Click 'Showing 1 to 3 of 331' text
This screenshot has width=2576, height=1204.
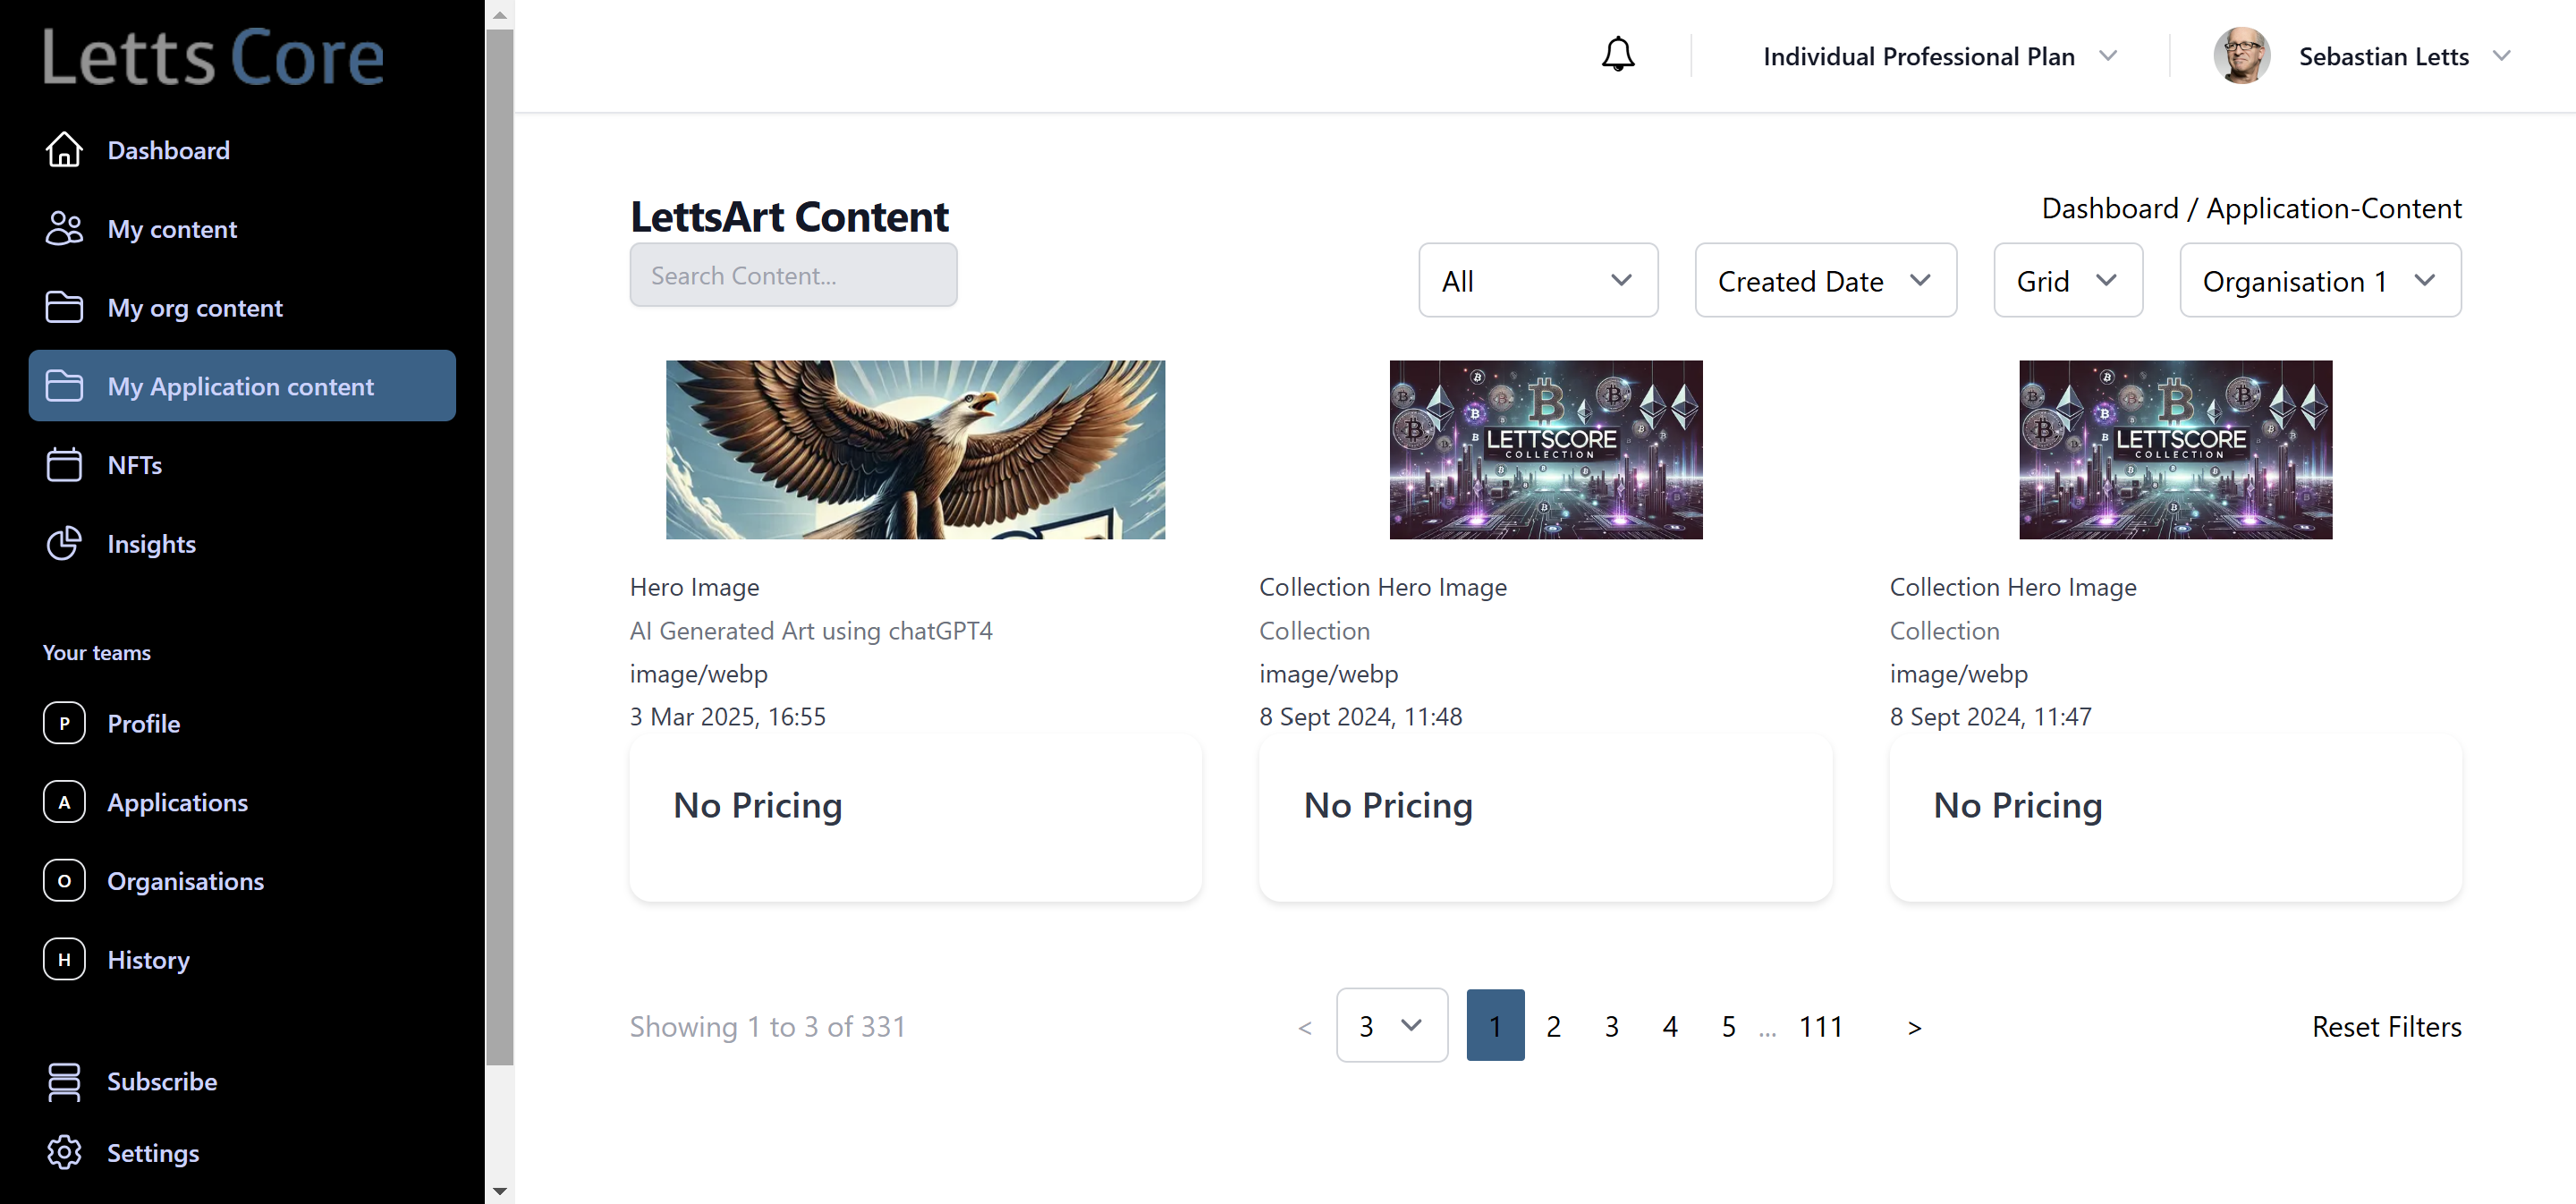[x=767, y=1026]
